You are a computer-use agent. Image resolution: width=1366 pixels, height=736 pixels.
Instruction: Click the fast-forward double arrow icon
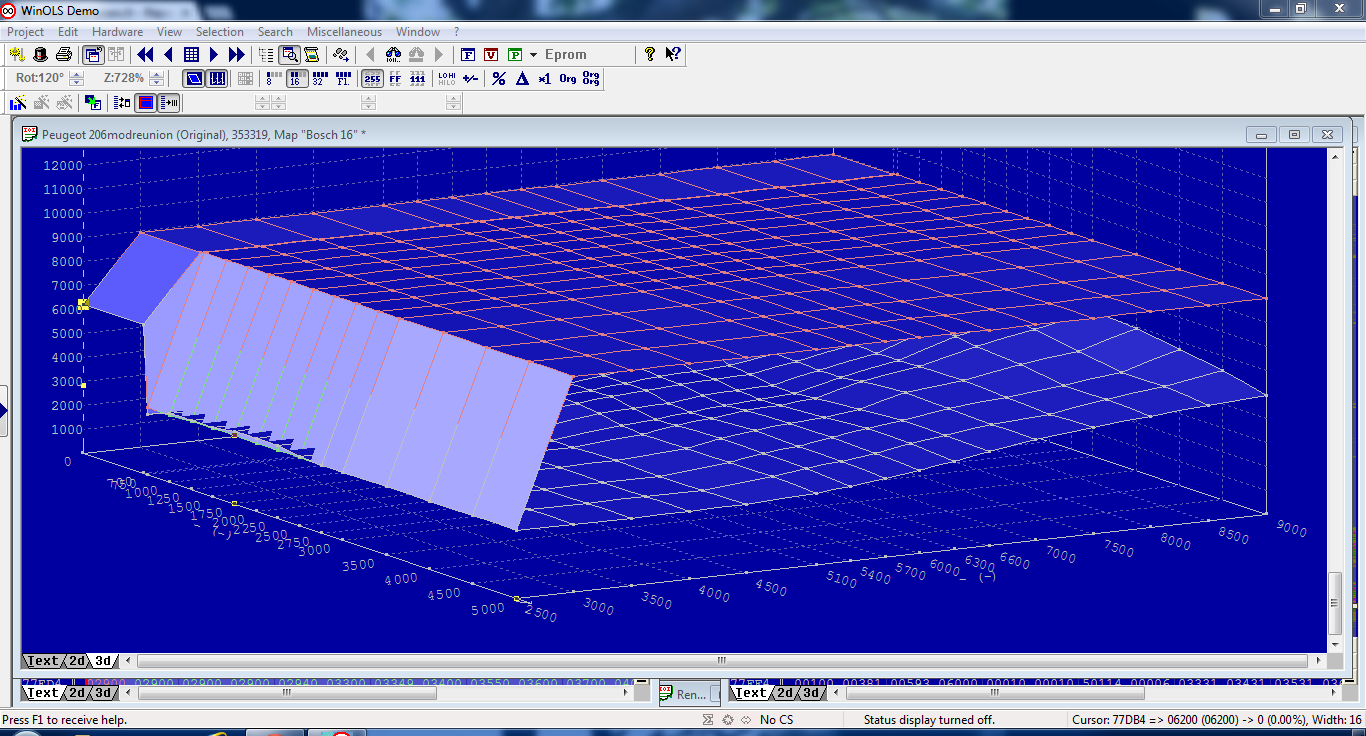coord(237,54)
